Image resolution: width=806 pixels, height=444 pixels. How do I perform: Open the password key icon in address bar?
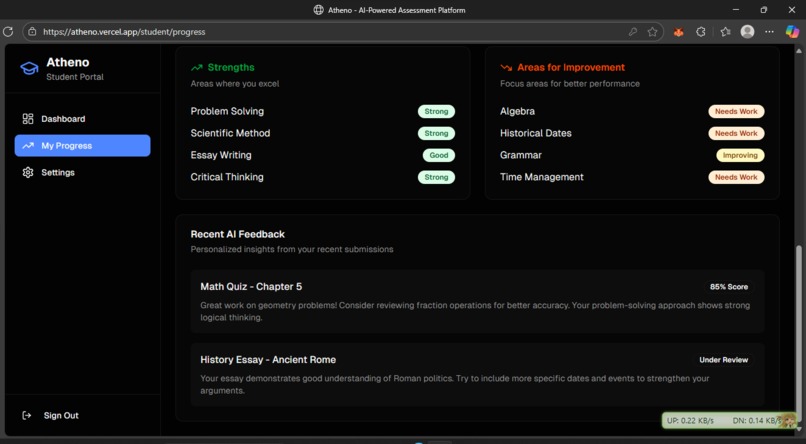tap(633, 31)
